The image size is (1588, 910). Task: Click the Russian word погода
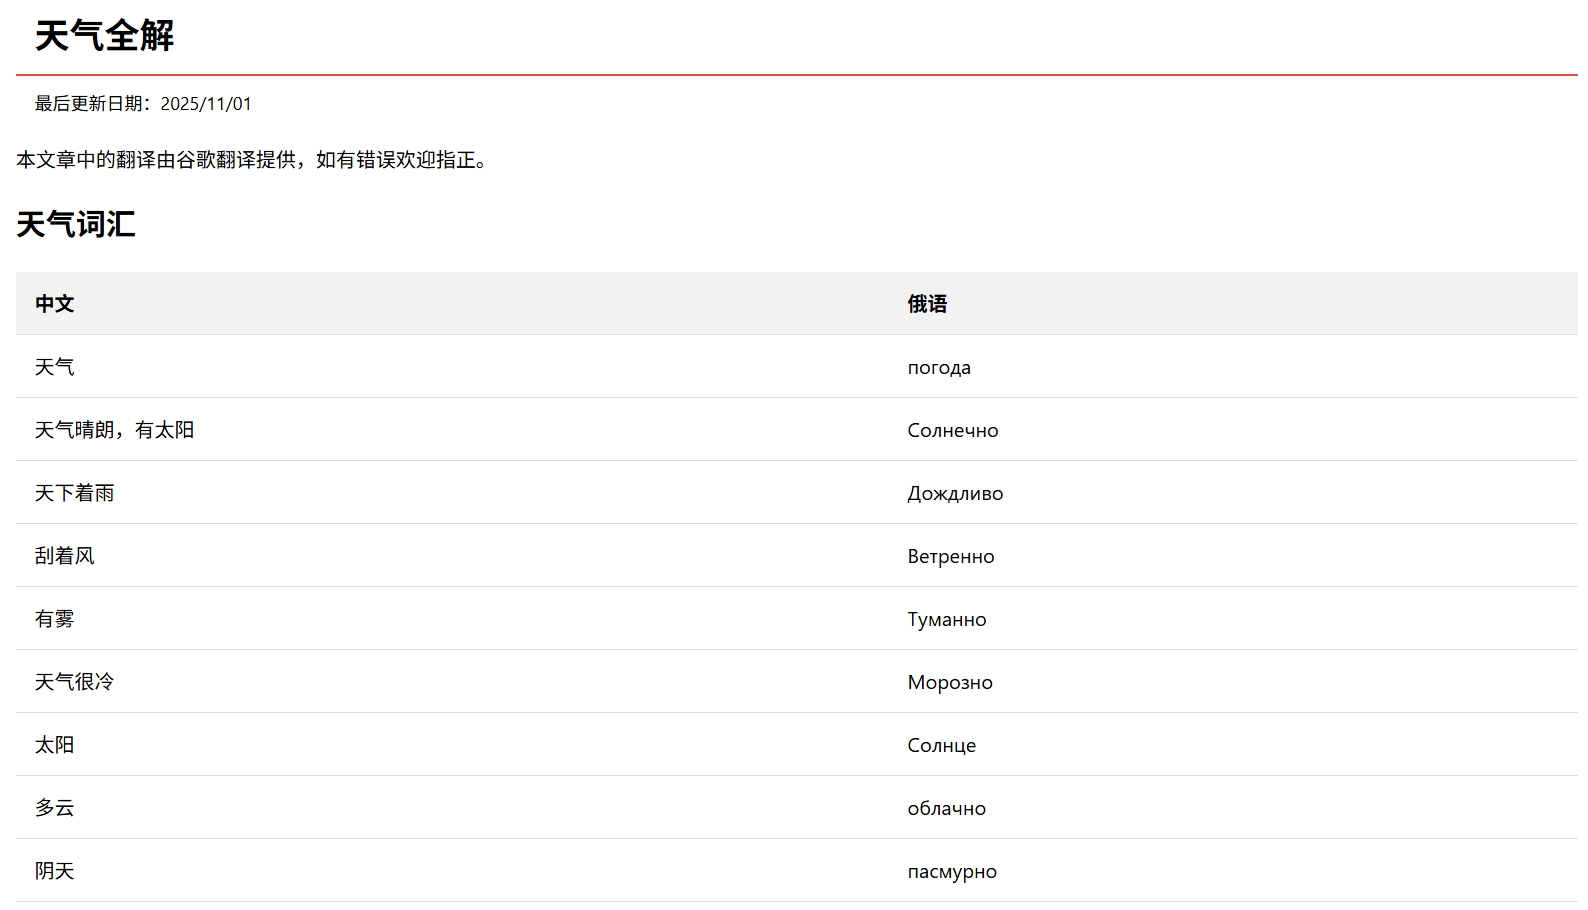pos(938,367)
